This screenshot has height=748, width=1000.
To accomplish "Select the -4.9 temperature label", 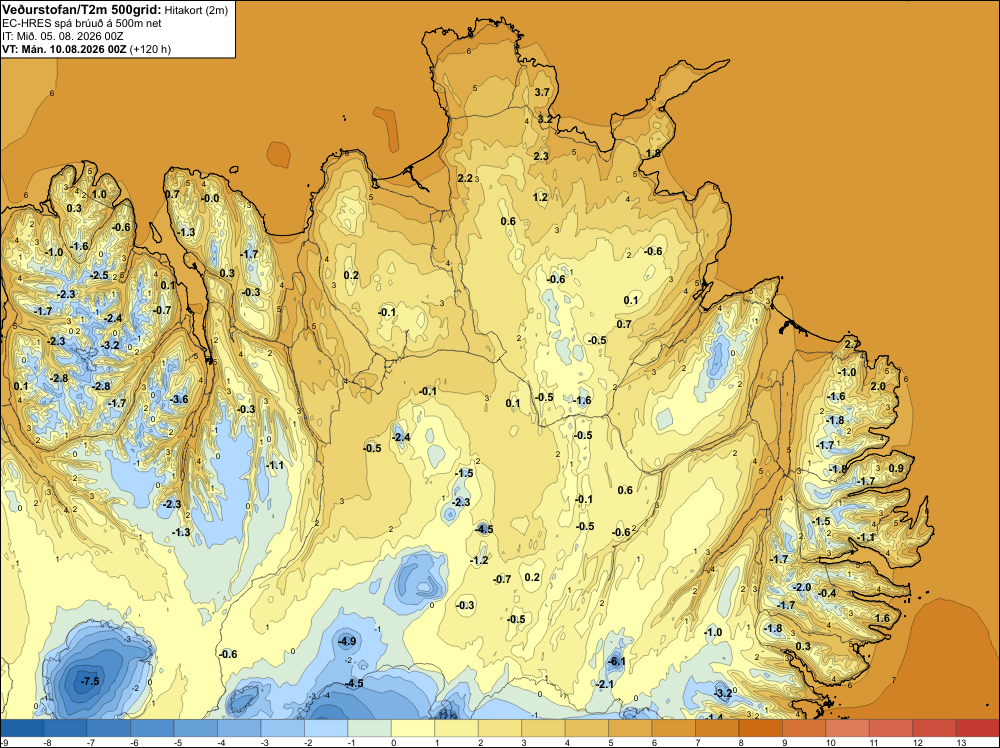I will pyautogui.click(x=348, y=642).
